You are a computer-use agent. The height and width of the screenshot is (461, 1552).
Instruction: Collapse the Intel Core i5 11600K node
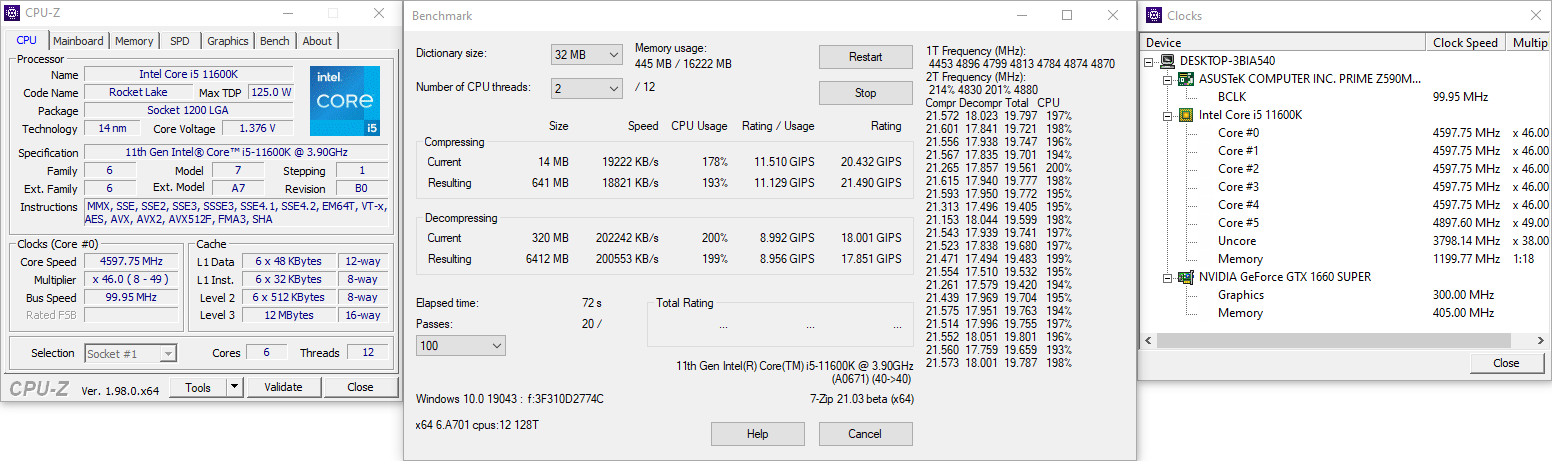click(x=1167, y=115)
